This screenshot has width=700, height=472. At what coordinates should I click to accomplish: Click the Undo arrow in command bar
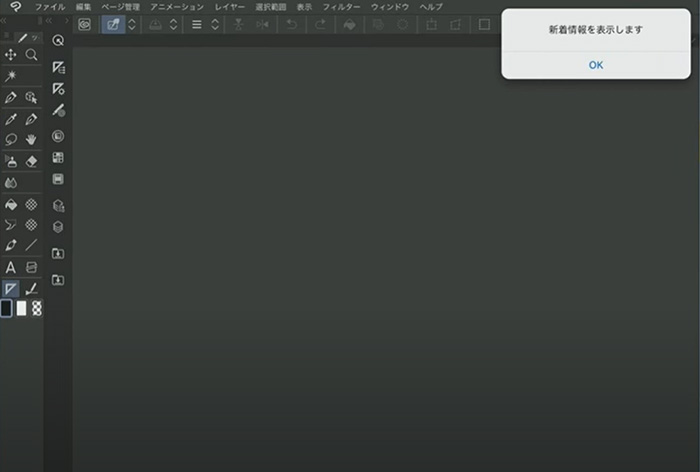292,24
